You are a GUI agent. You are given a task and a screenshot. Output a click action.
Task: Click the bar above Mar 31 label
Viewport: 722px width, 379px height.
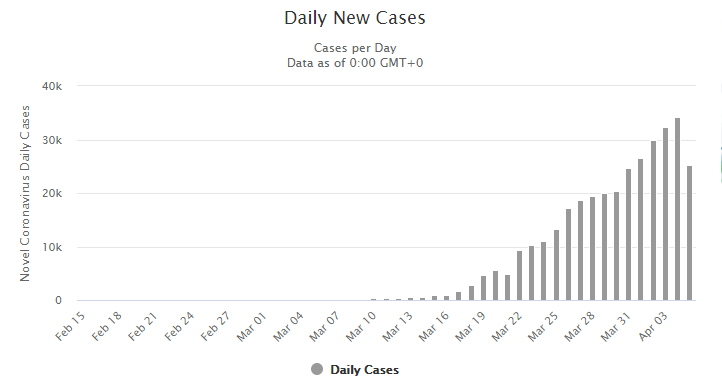[629, 234]
